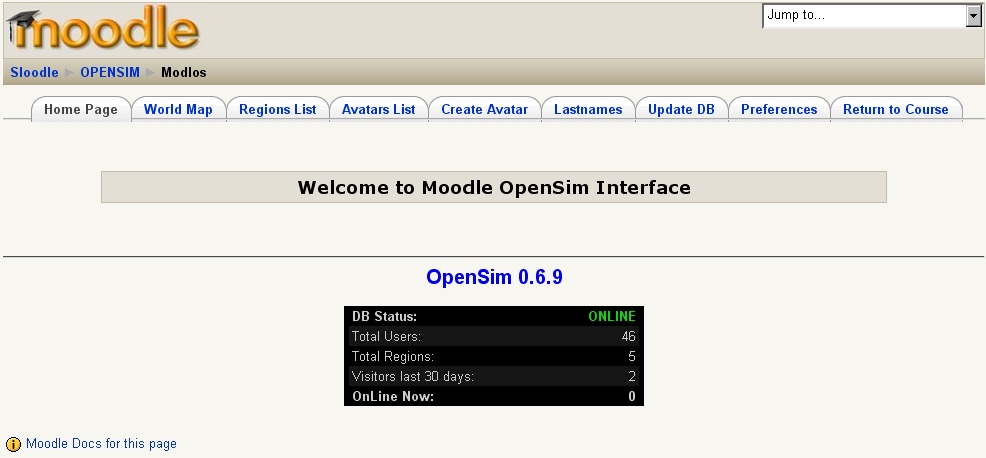Click inside the Jump to combo box
The image size is (986, 458).
(863, 16)
